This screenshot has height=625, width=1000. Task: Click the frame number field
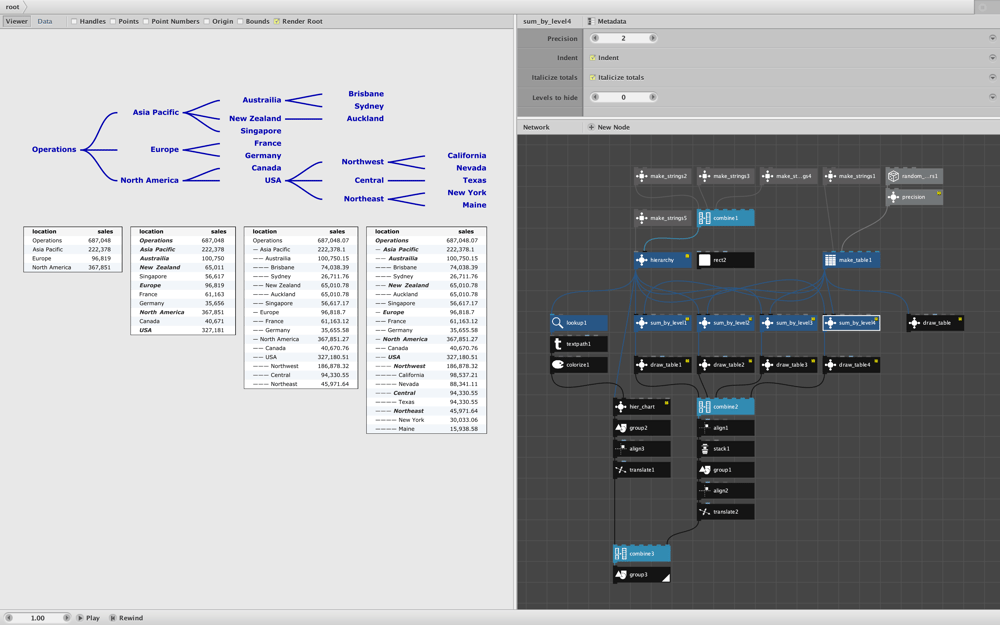point(38,618)
